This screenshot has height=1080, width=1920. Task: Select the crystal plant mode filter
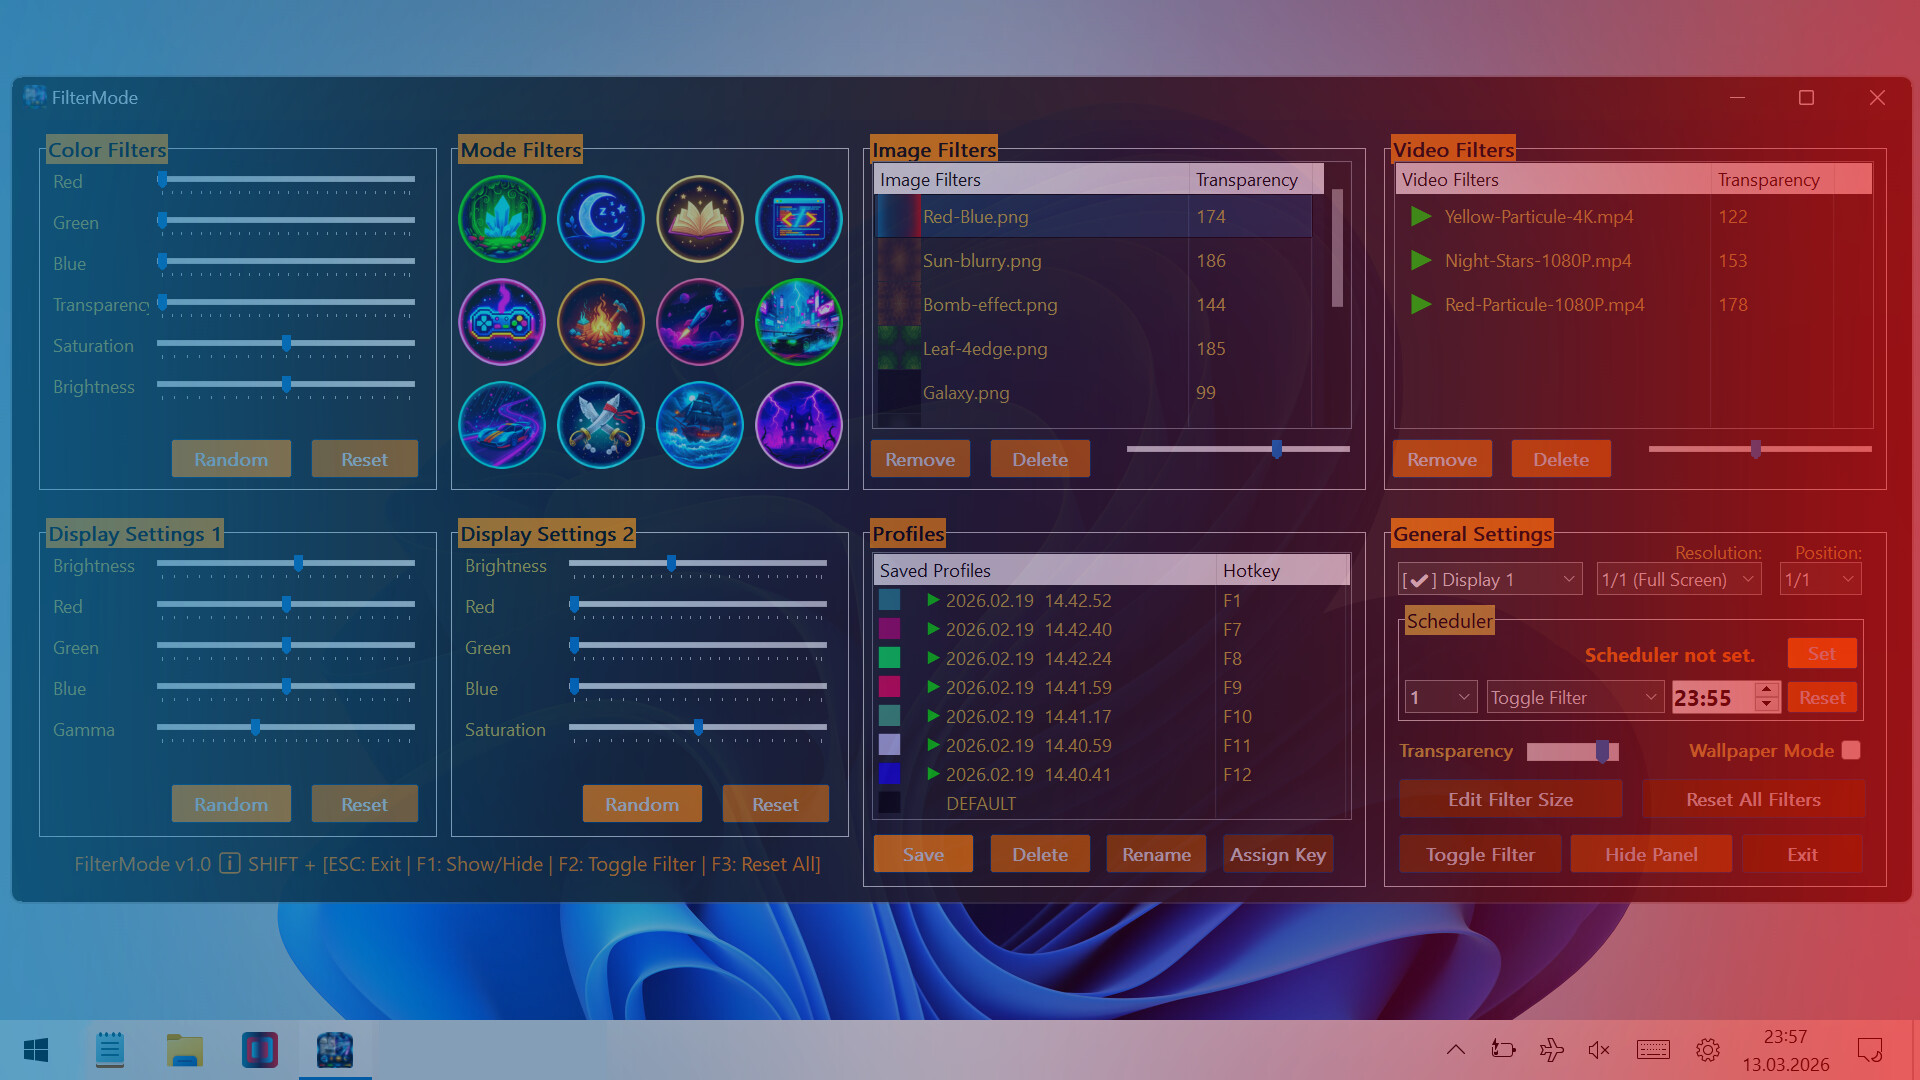501,218
